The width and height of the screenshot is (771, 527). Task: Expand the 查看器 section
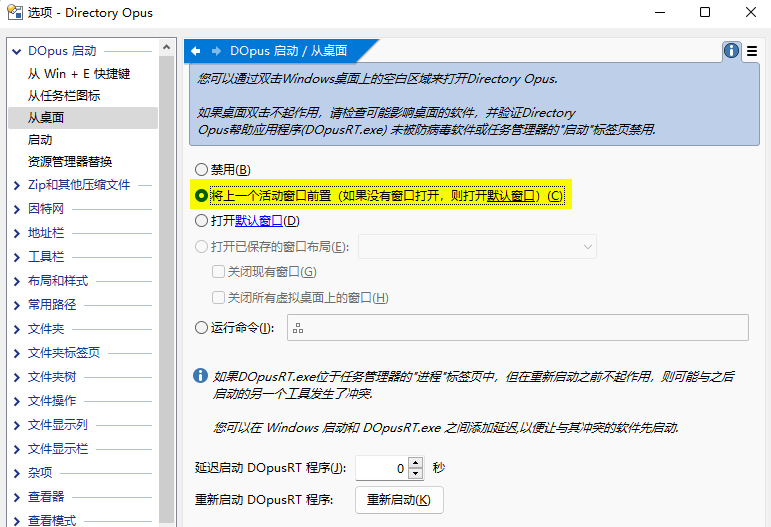[x=17, y=497]
